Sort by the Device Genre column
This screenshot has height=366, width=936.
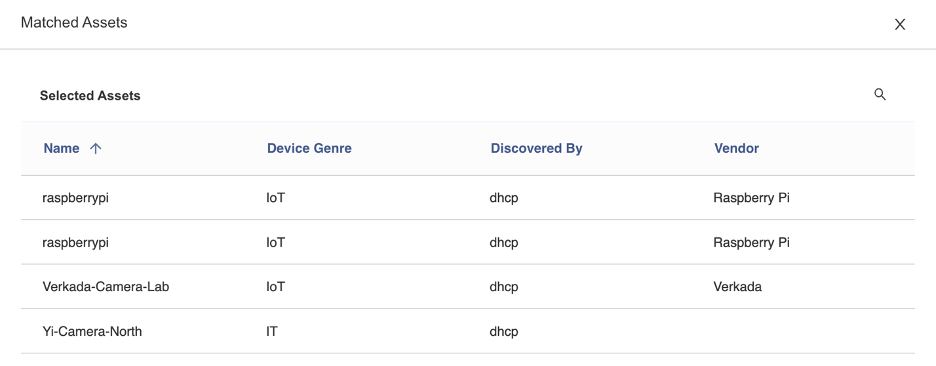309,149
